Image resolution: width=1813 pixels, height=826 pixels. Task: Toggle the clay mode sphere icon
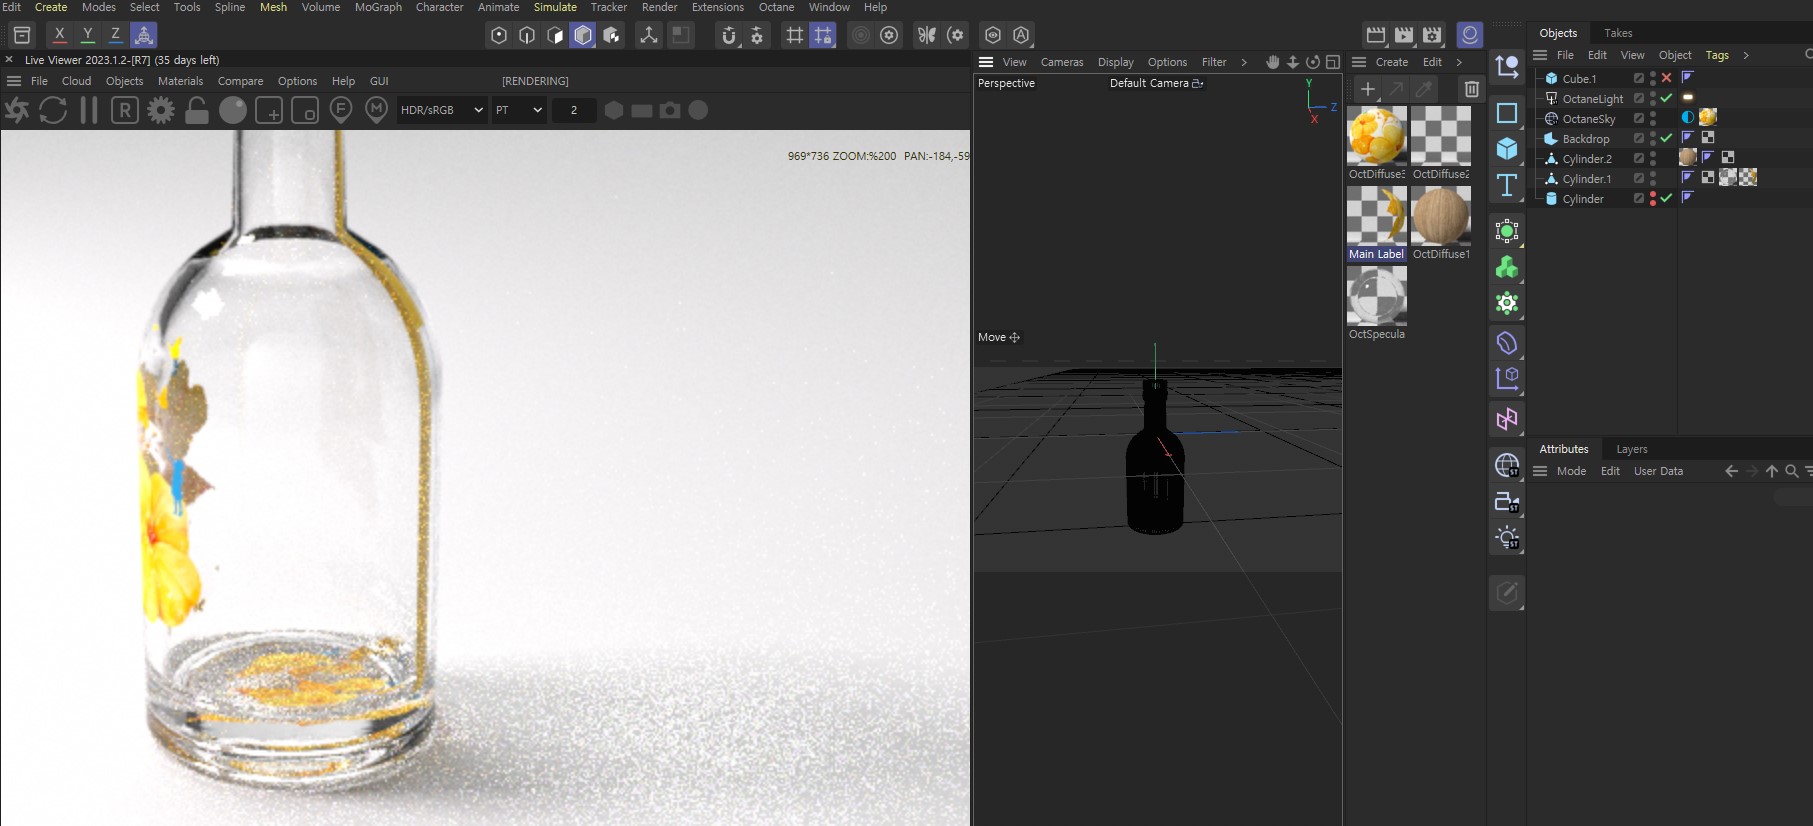tap(233, 110)
